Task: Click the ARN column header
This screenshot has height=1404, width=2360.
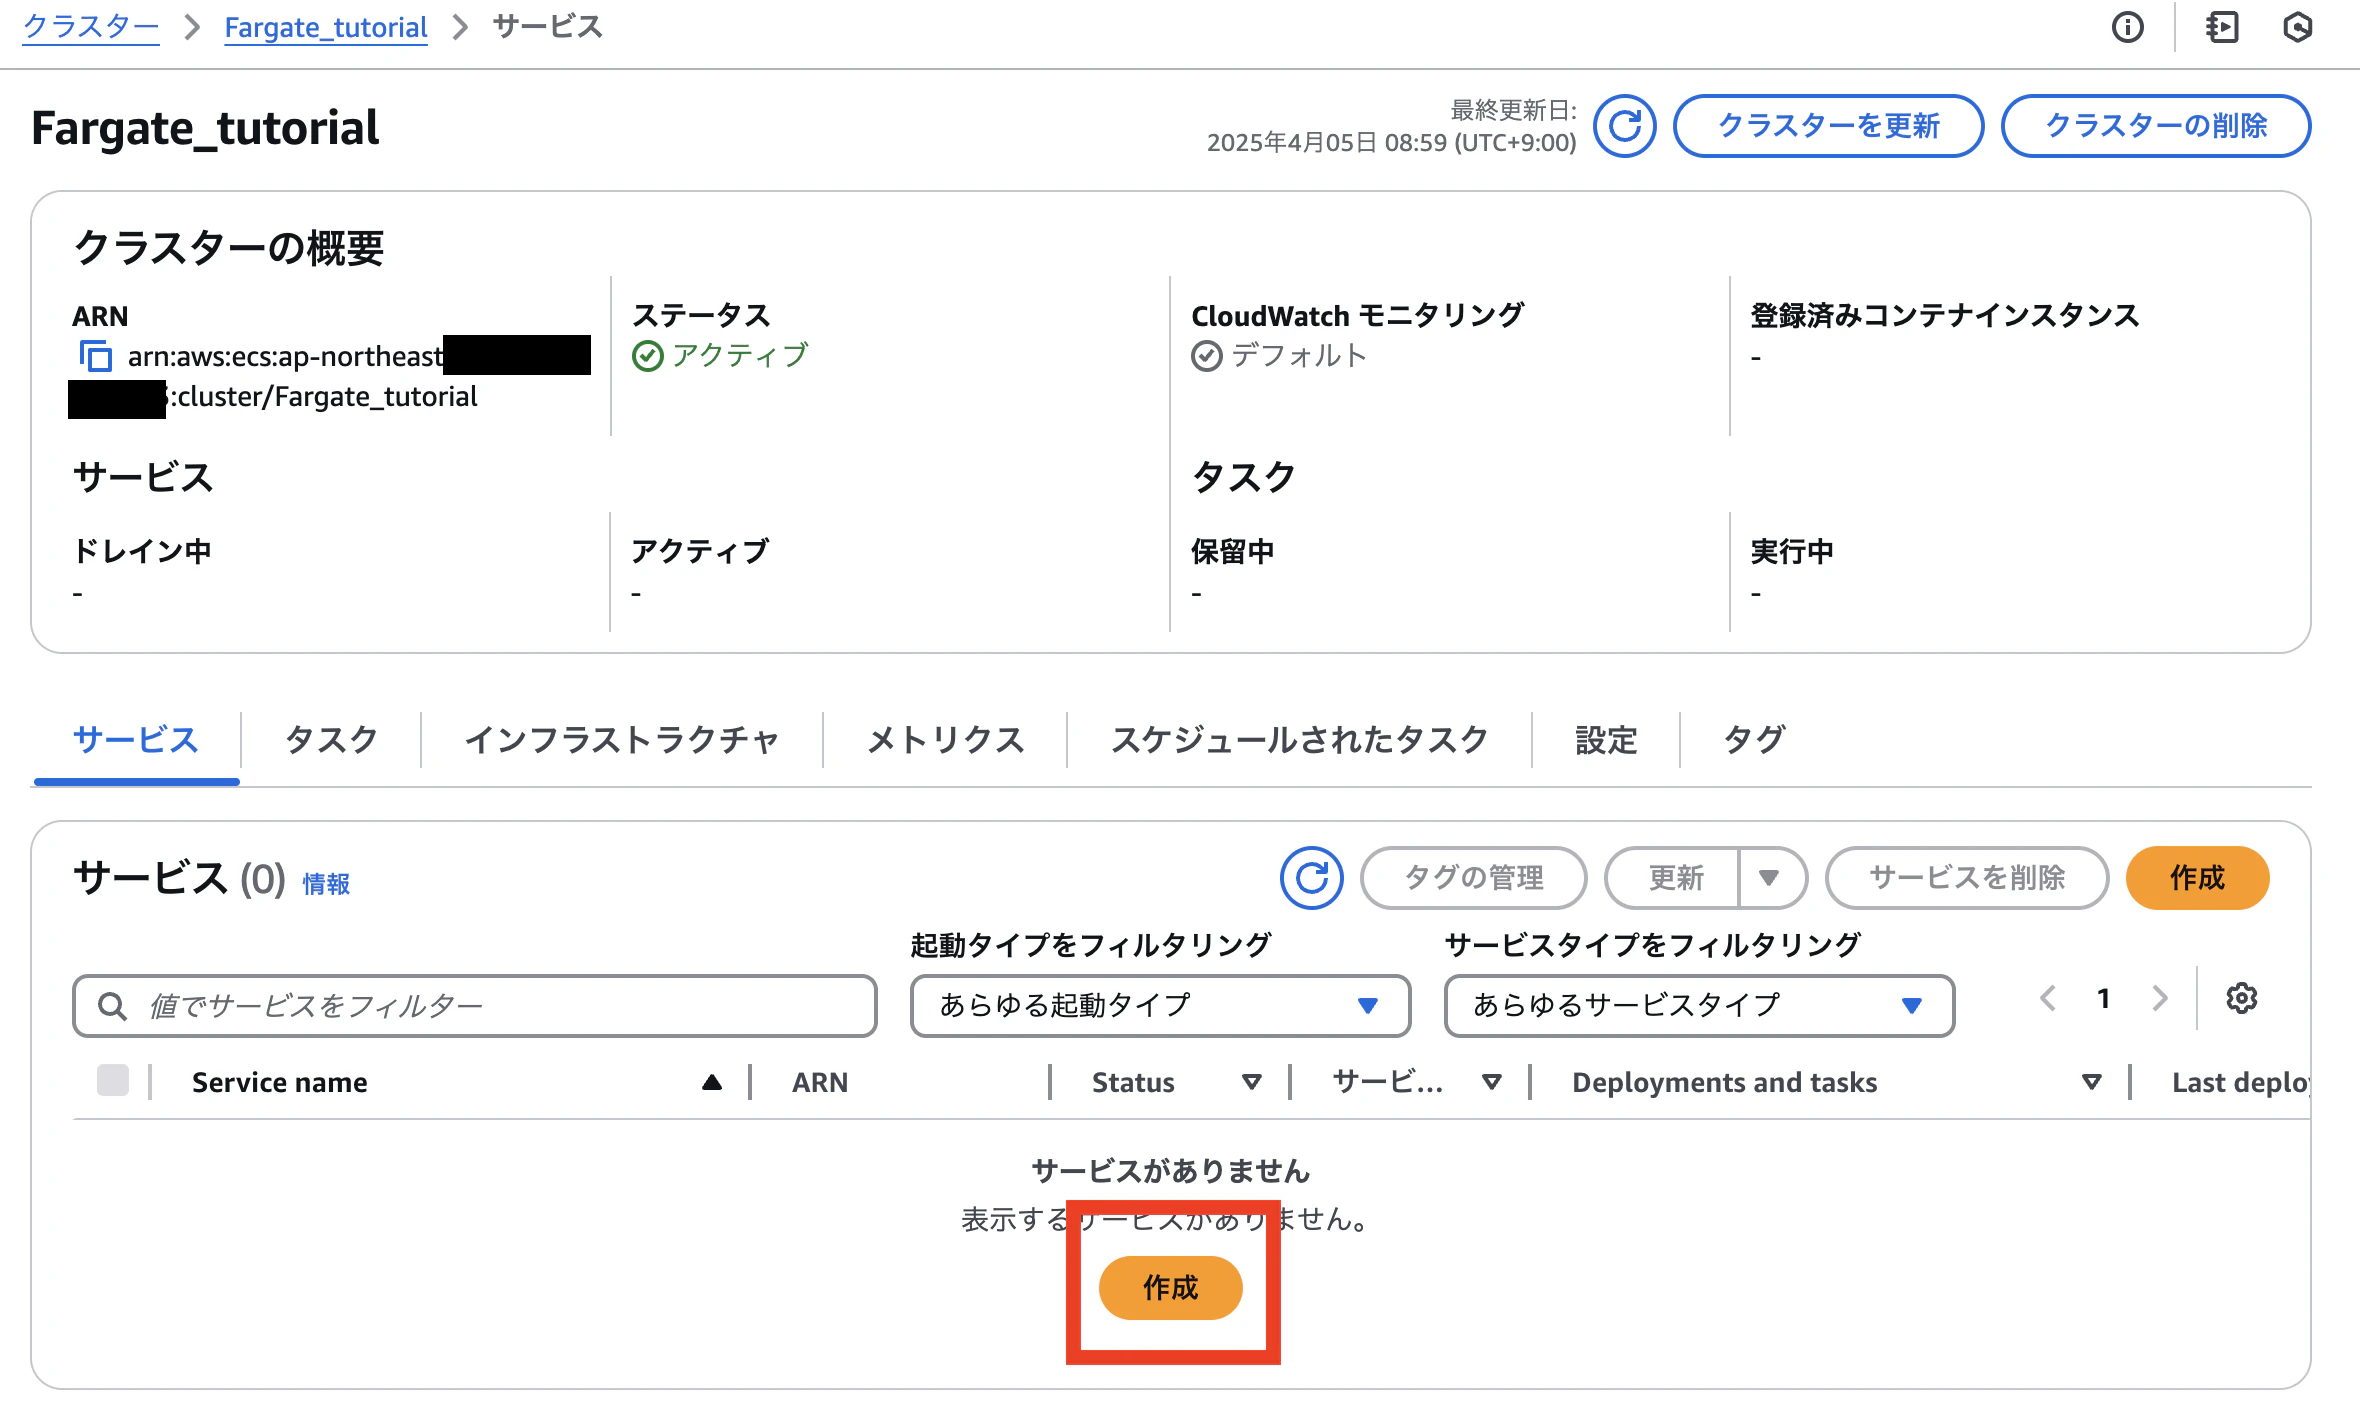Action: click(820, 1082)
